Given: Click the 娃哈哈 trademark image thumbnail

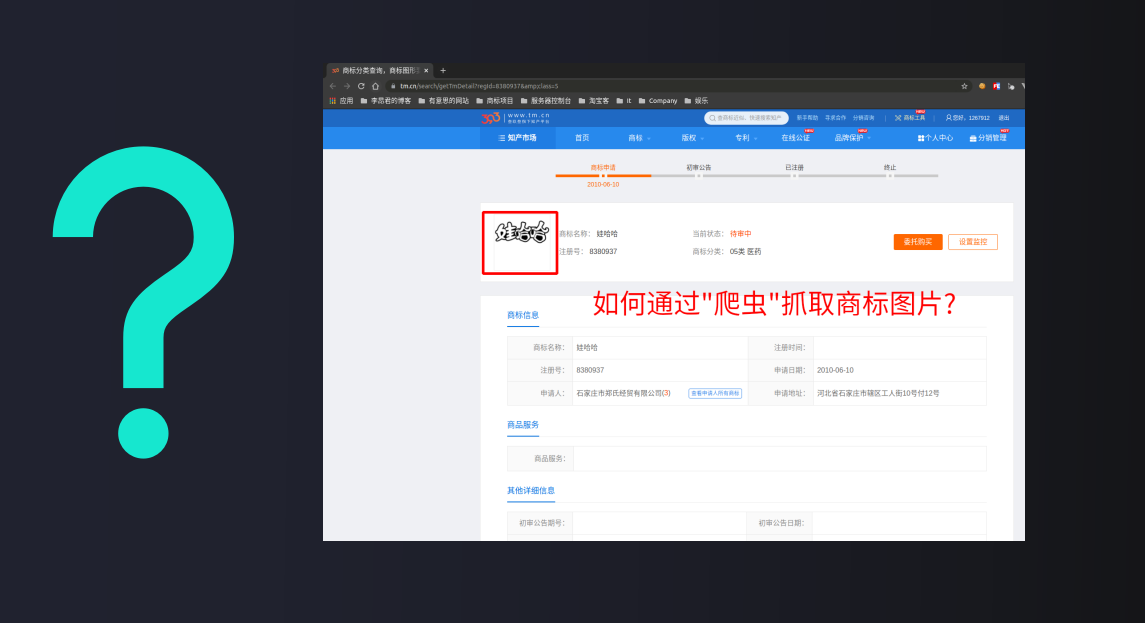Looking at the screenshot, I should click(521, 241).
